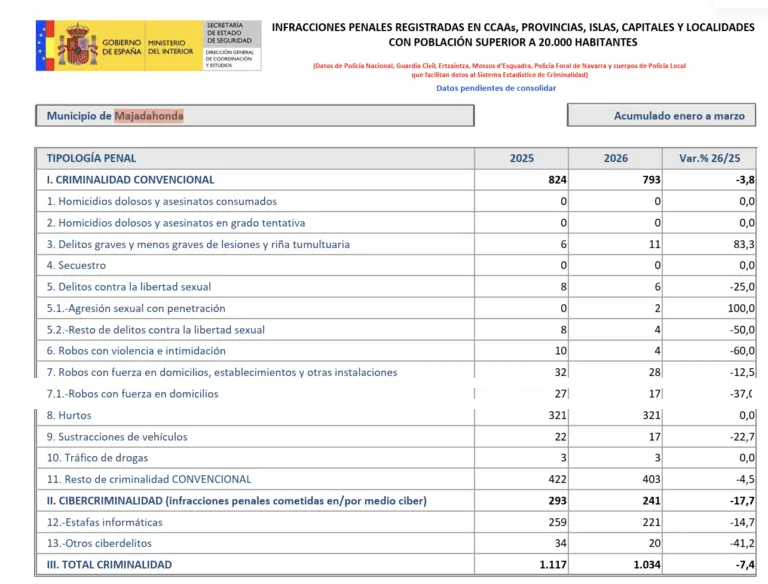Click the 83,3 variation value
The image size is (768, 584).
(x=744, y=244)
